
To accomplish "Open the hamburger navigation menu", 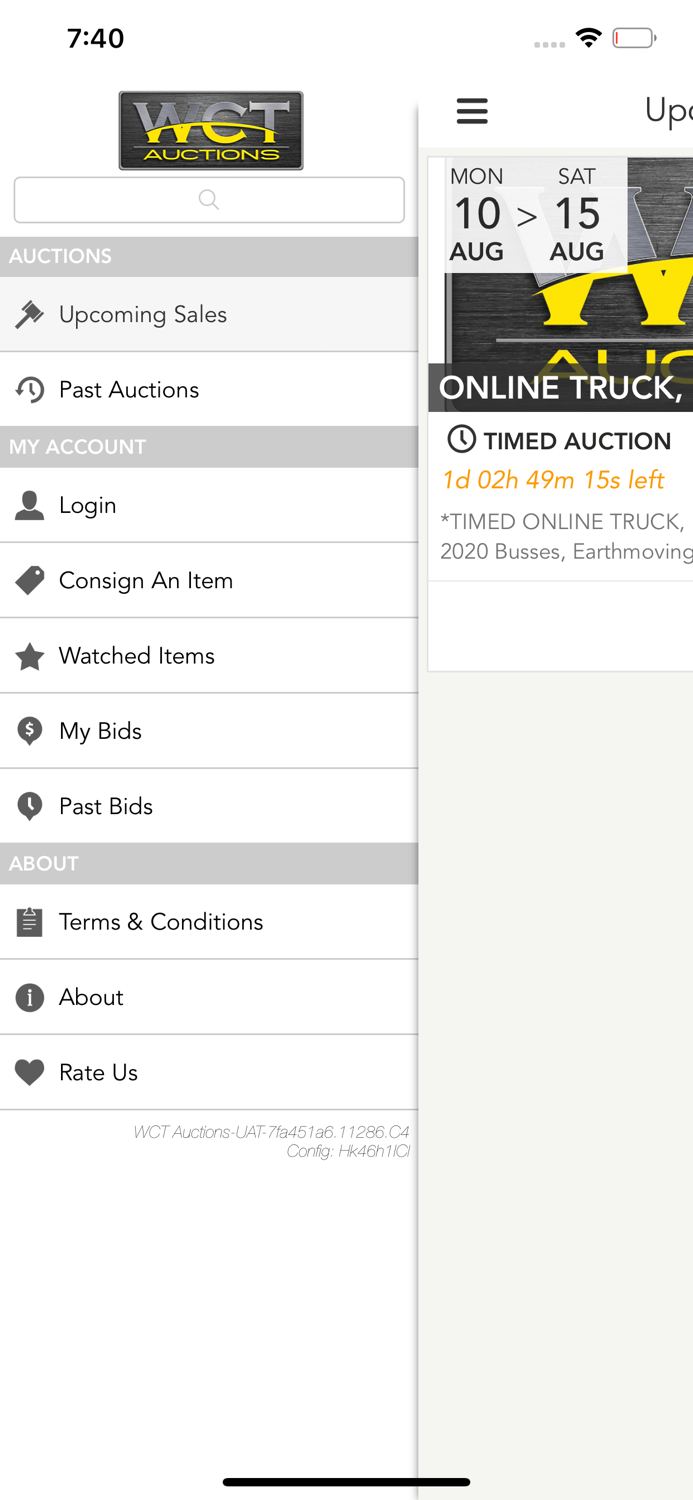I will (472, 111).
